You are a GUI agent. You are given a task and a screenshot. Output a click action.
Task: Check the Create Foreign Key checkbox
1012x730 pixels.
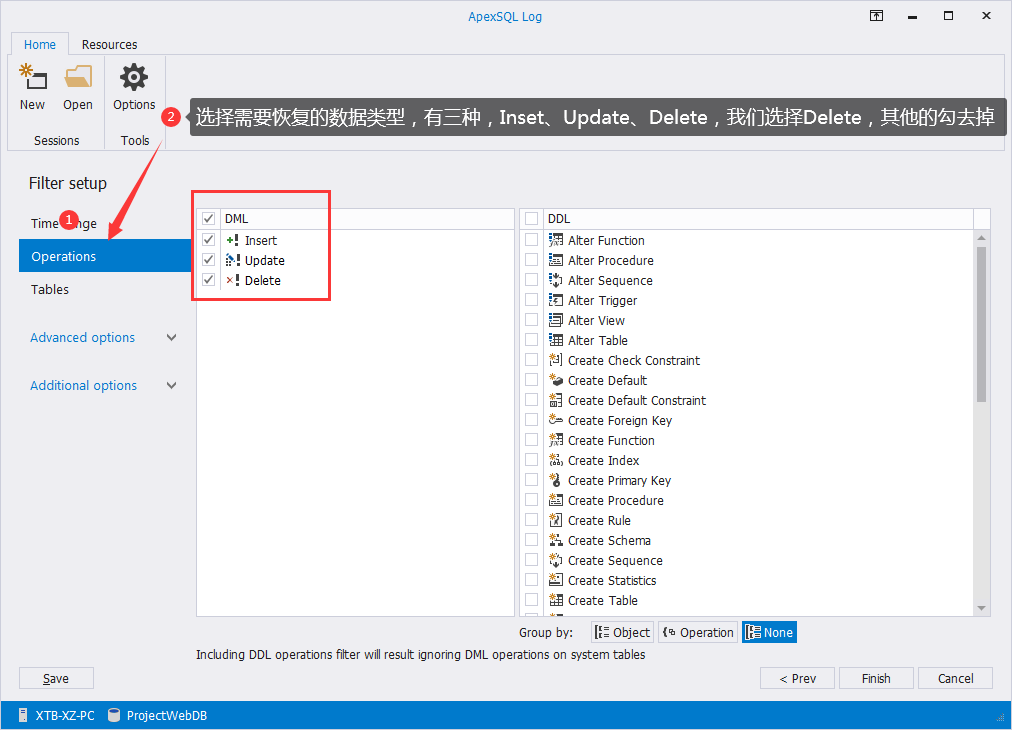pos(531,420)
